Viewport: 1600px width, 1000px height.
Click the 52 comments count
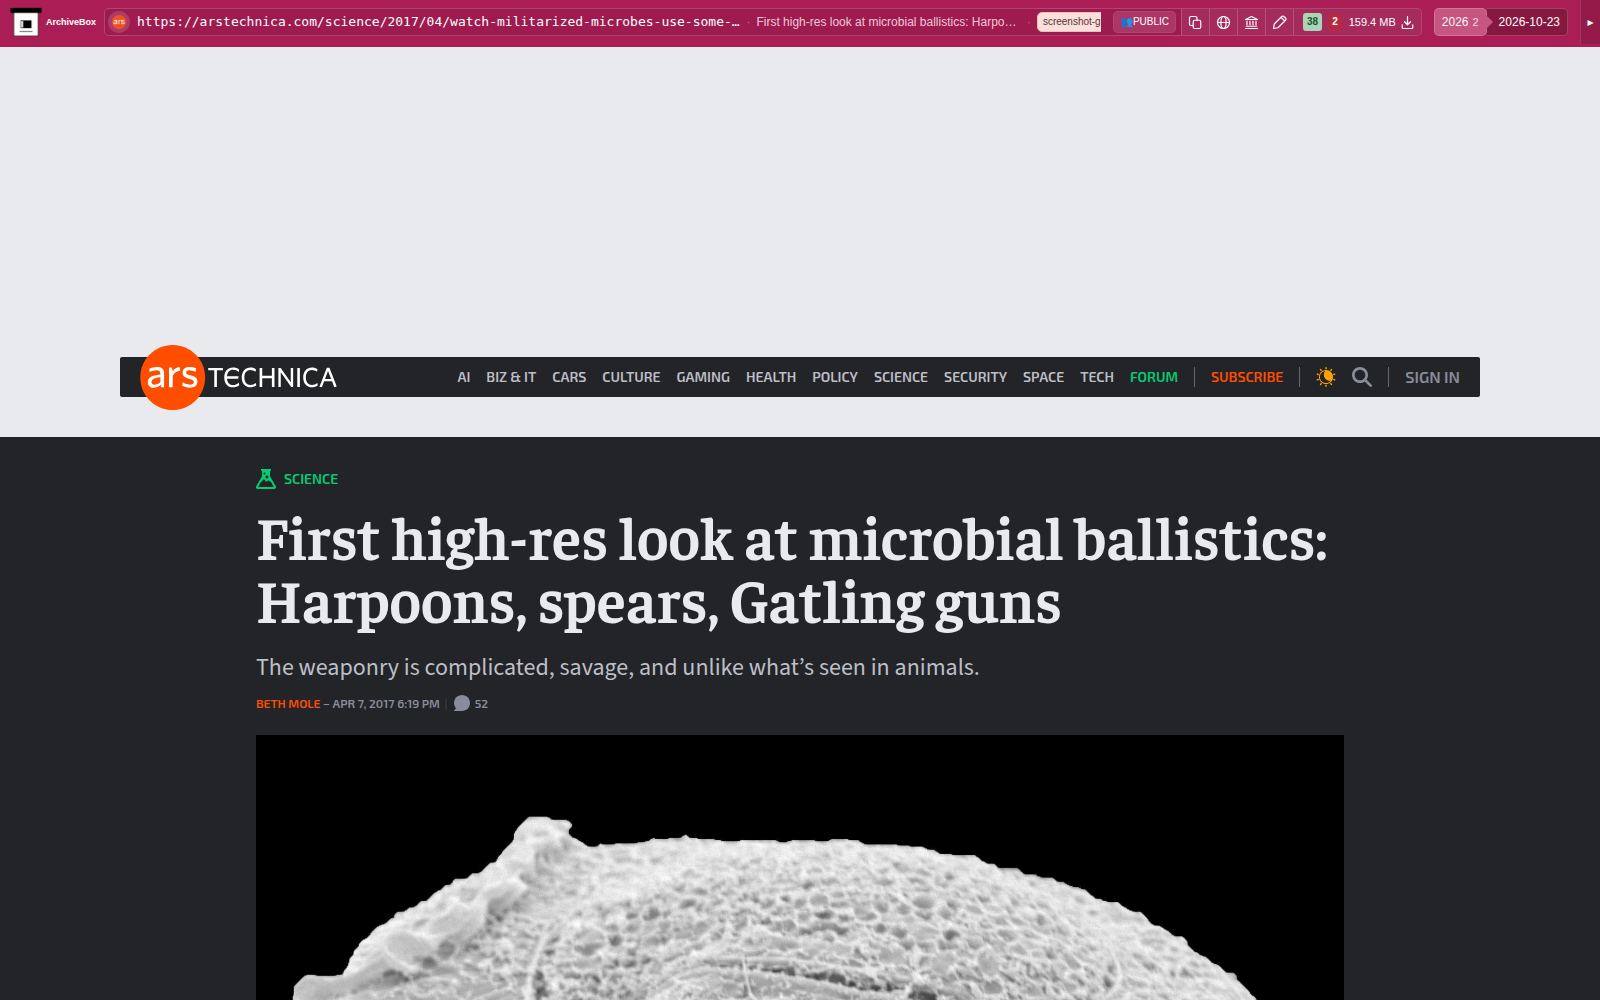481,704
